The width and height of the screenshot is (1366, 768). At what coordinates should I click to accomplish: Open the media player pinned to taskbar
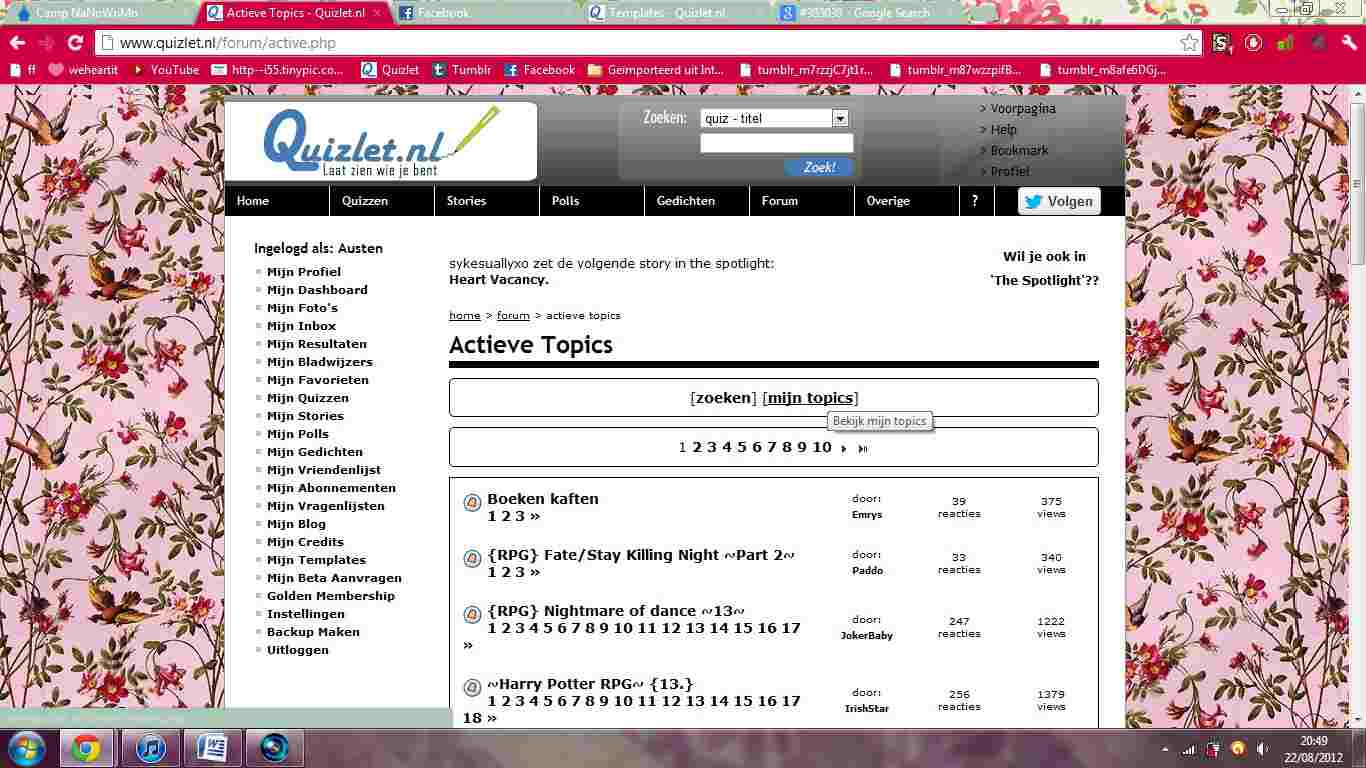point(273,747)
